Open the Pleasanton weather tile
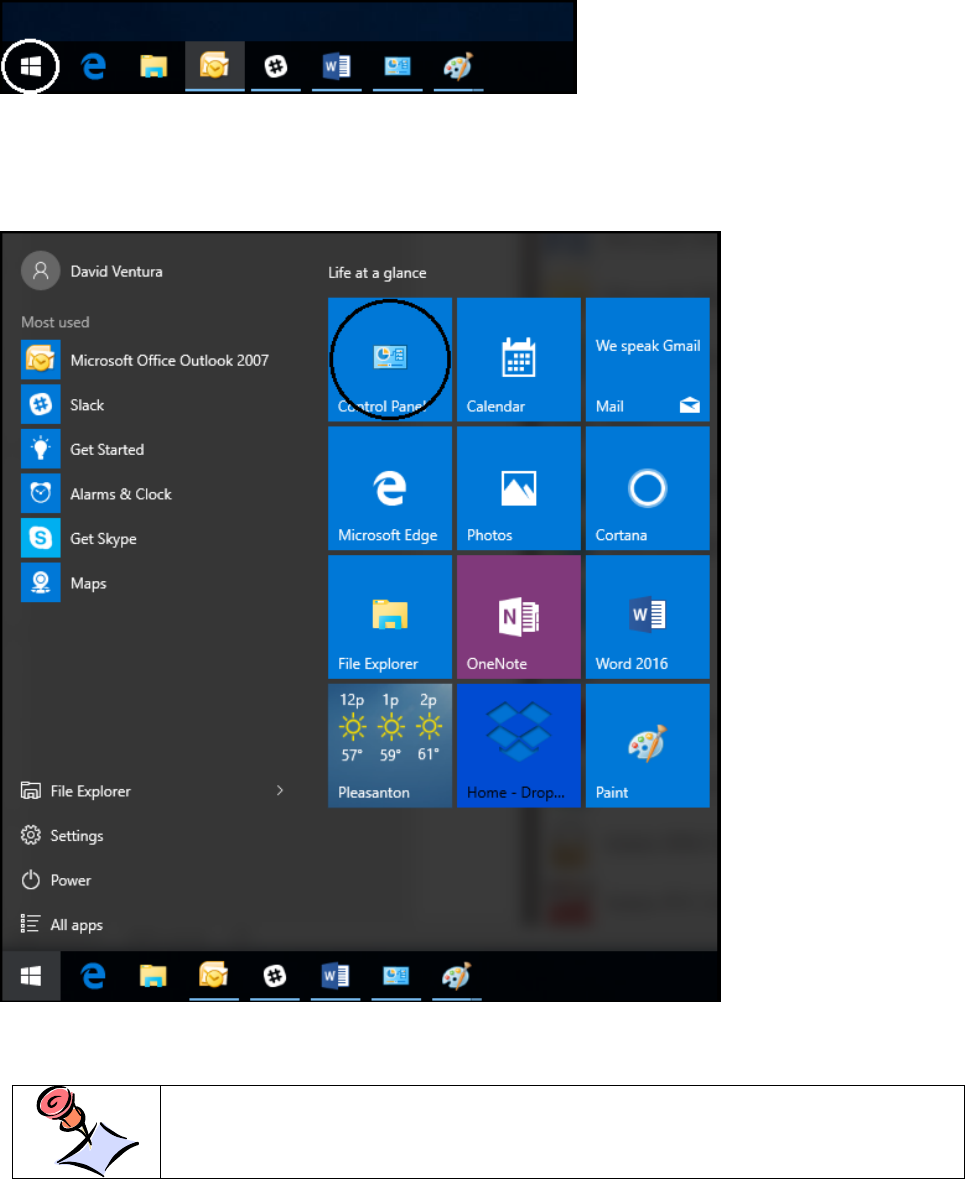The image size is (965, 1179). (x=390, y=745)
